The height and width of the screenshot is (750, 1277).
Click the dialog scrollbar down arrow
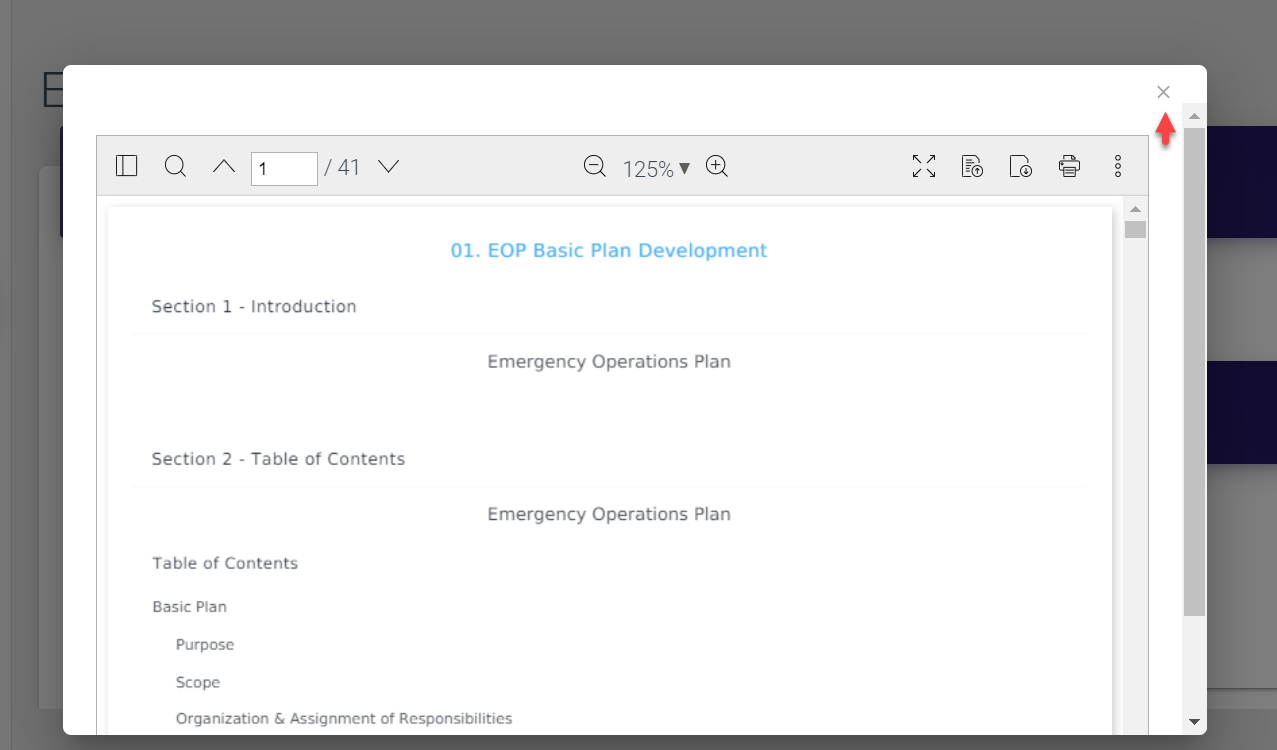coord(1194,721)
